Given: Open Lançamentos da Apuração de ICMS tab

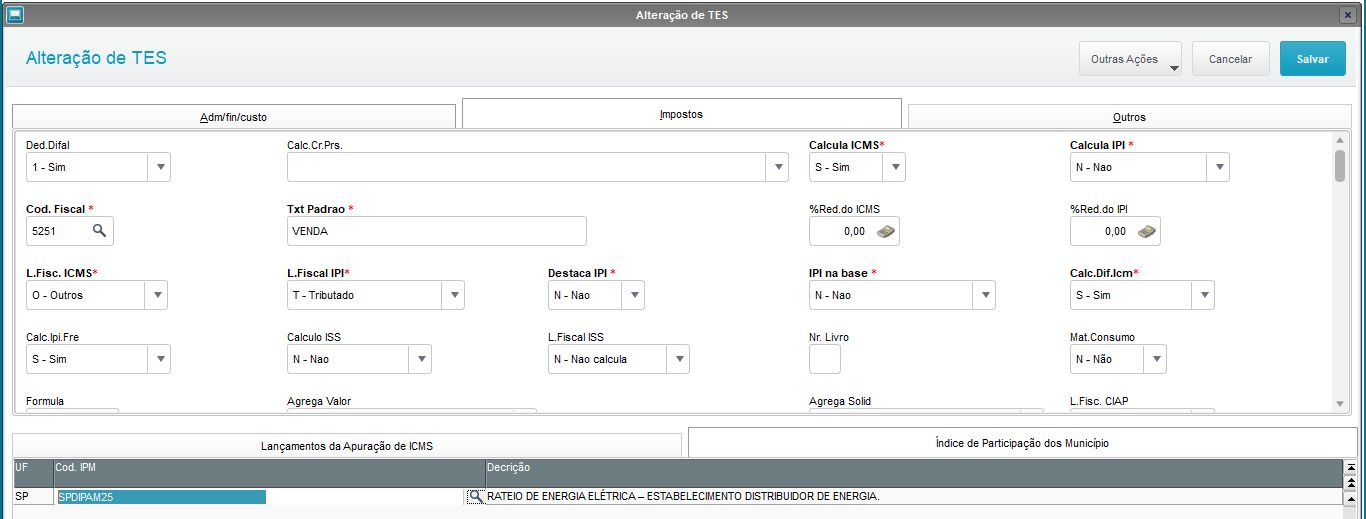Looking at the screenshot, I should coord(347,445).
